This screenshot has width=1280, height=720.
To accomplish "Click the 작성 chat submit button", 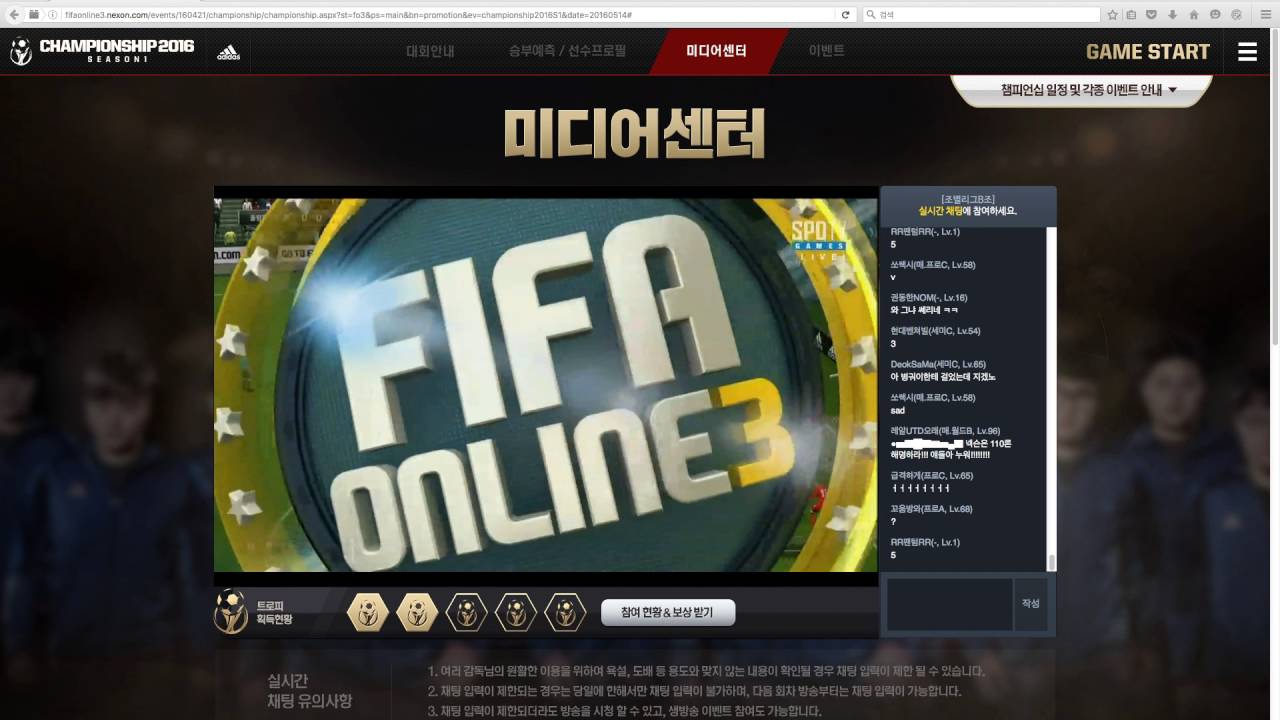I will 1031,604.
